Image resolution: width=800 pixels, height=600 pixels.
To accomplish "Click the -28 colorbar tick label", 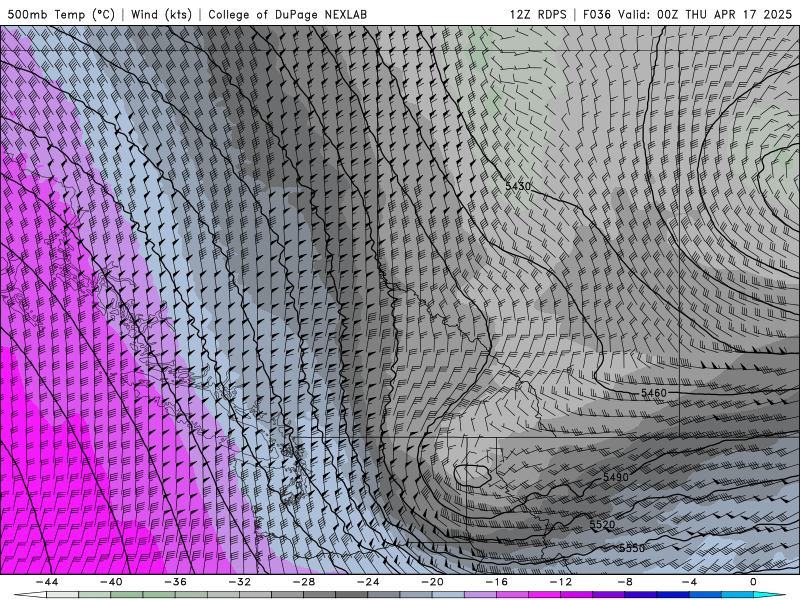I will (x=304, y=582).
